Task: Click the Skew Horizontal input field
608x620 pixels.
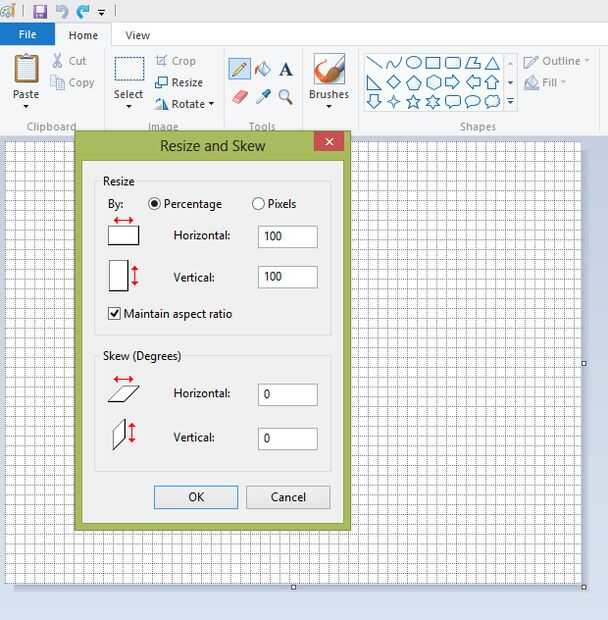Action: coord(287,394)
